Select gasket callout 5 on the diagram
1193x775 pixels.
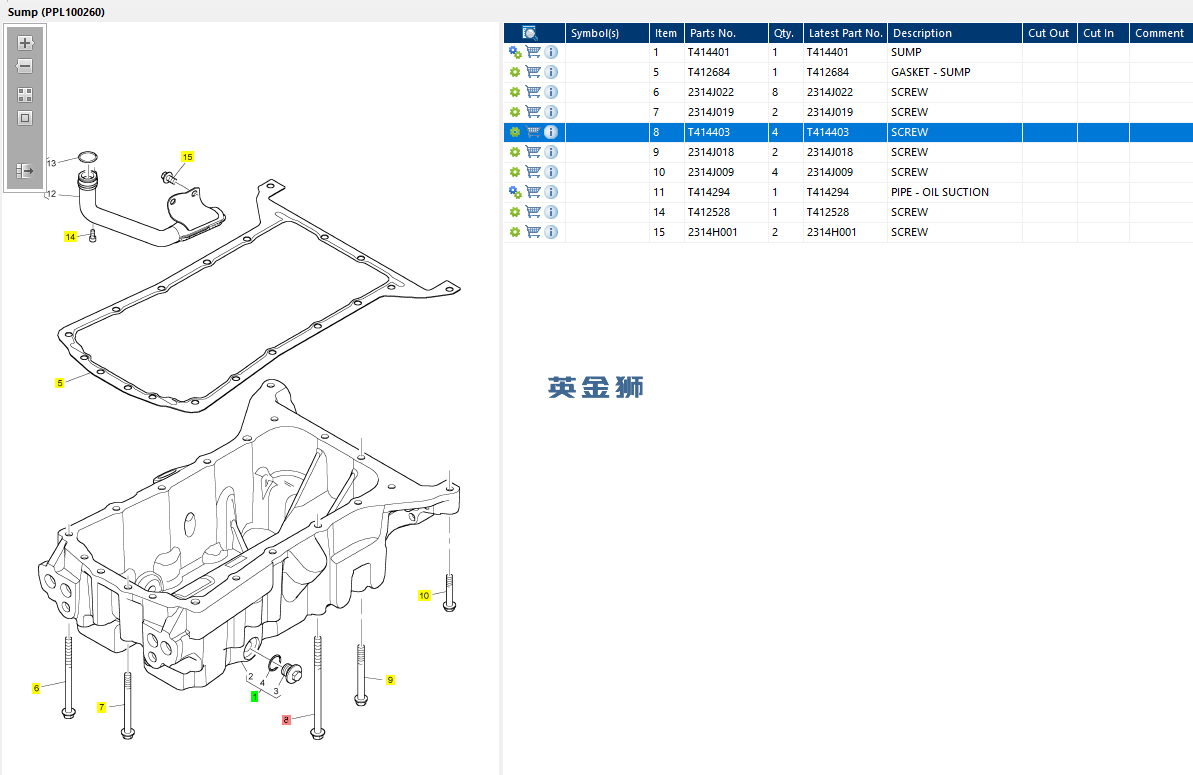click(x=59, y=383)
